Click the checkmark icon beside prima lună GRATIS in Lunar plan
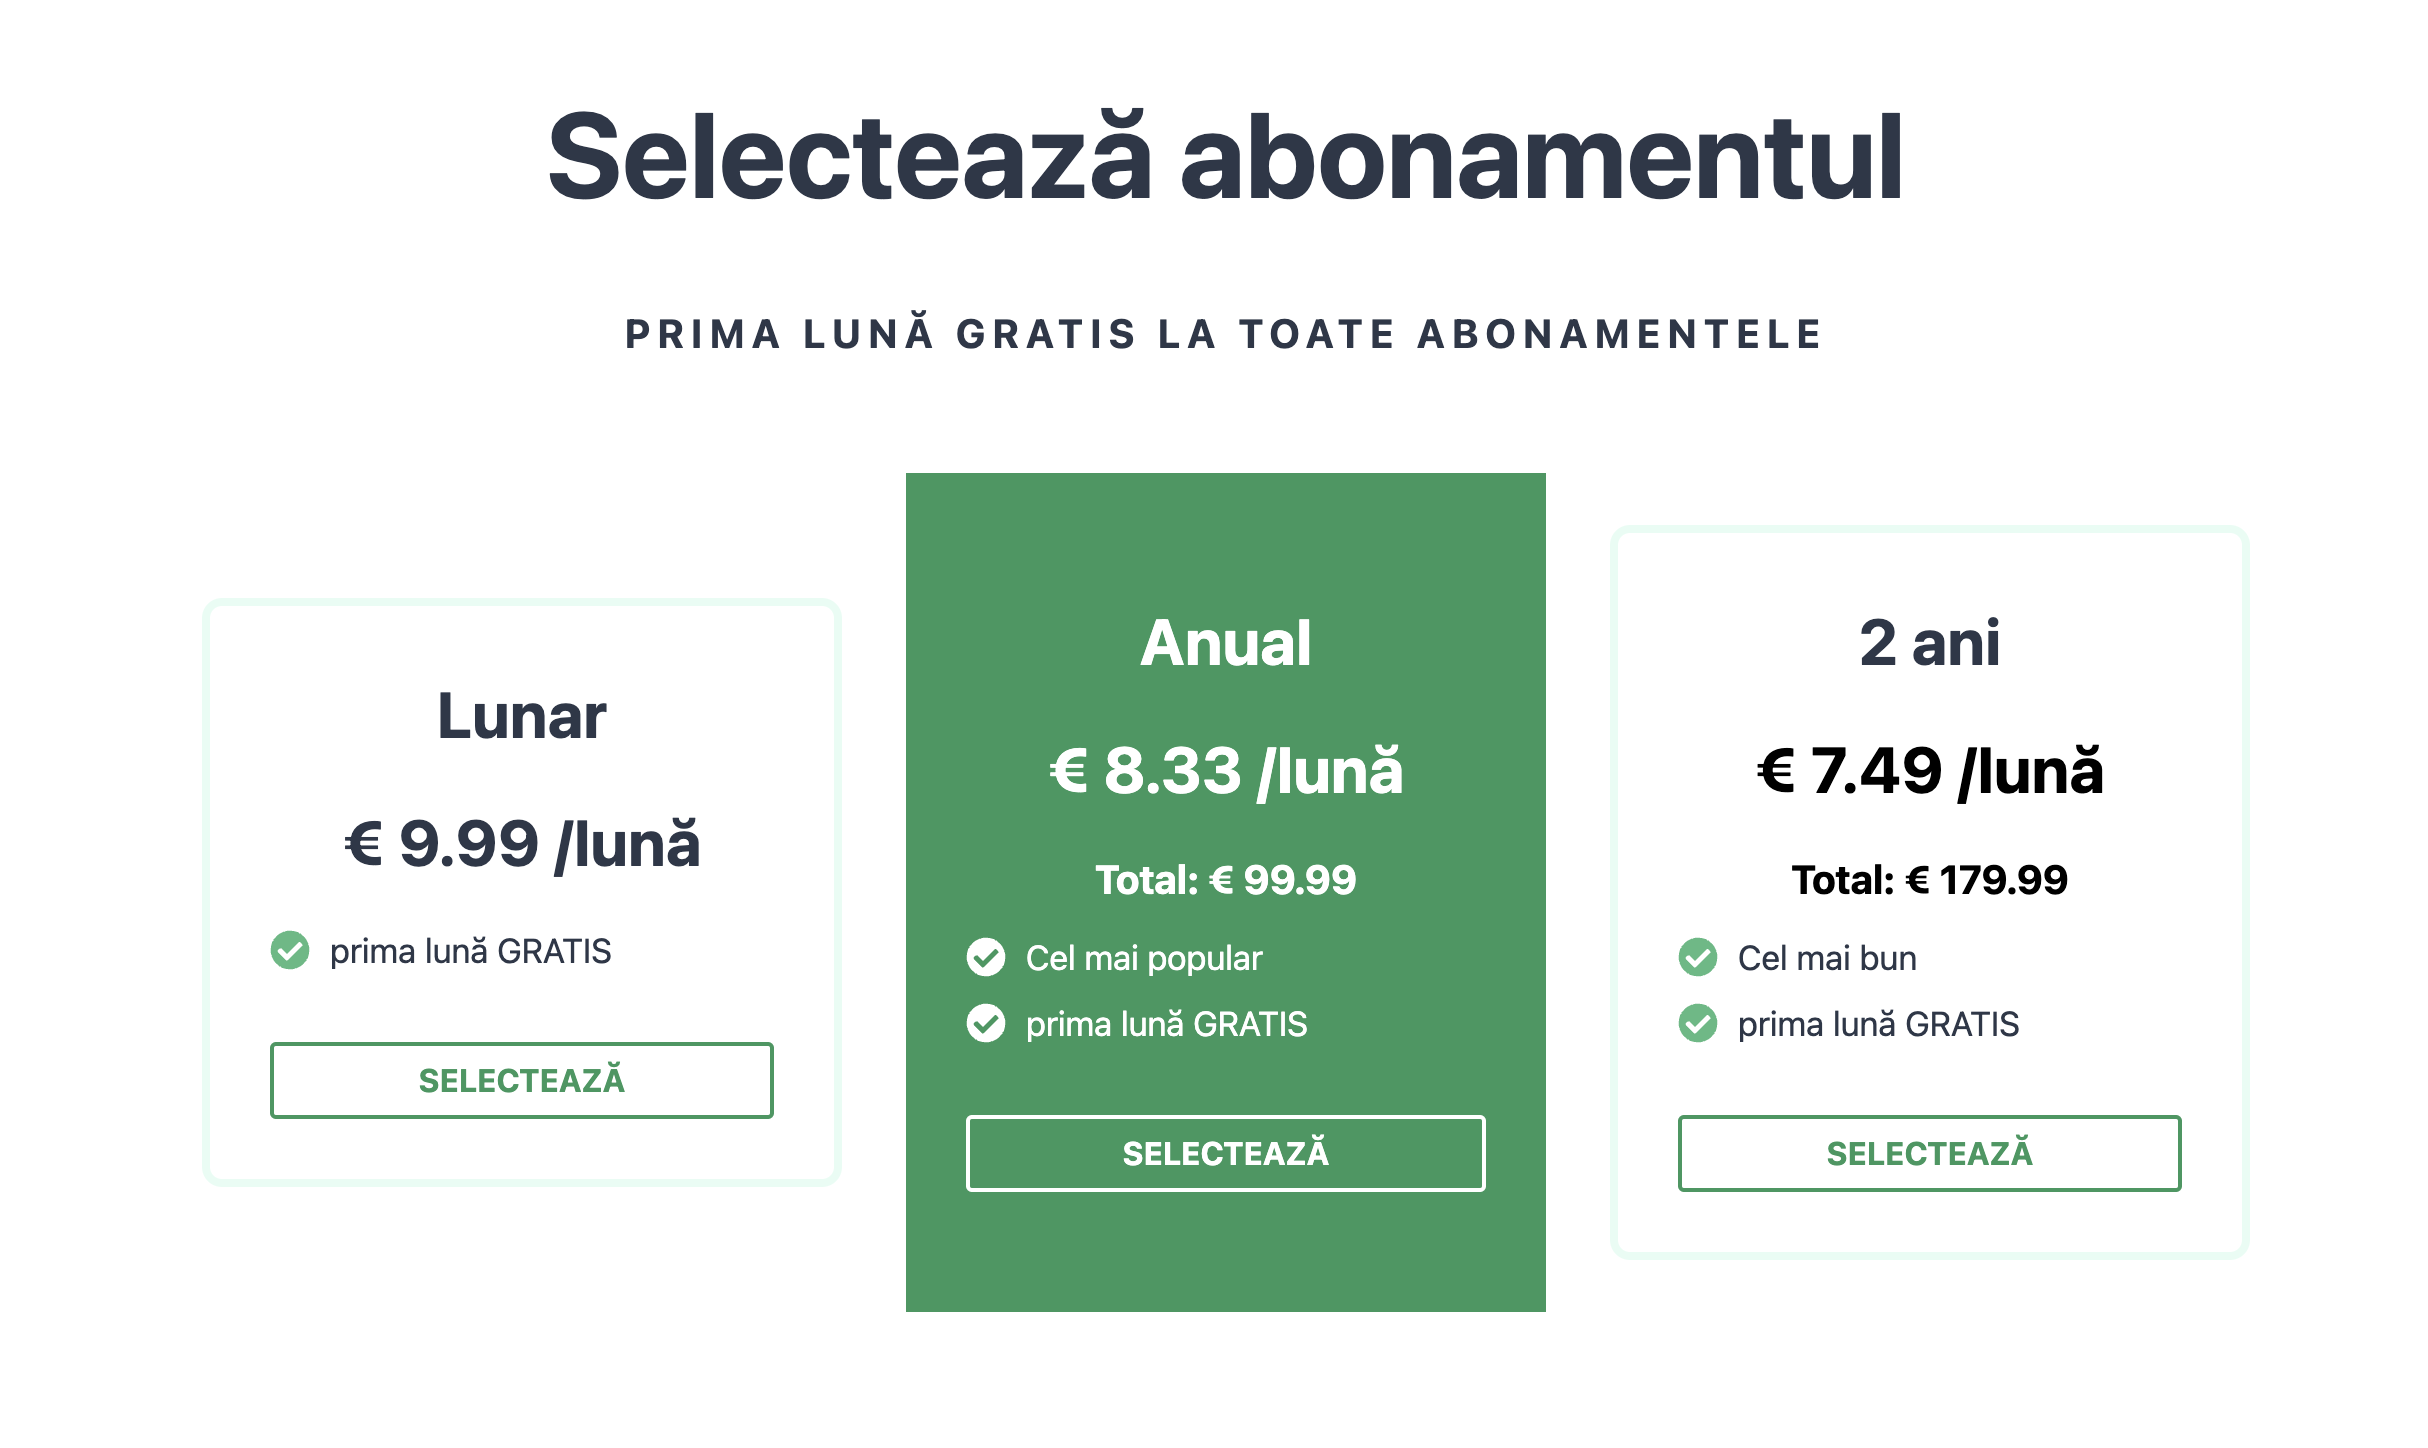This screenshot has height=1448, width=2428. (289, 951)
